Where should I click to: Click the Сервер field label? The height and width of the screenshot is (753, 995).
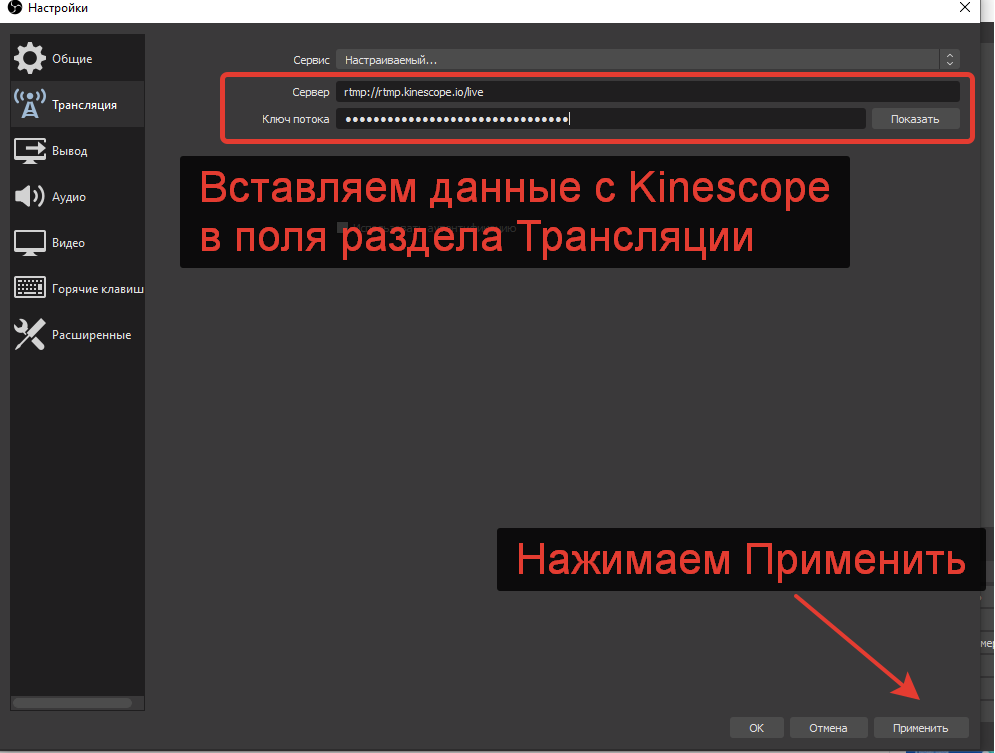pos(311,92)
